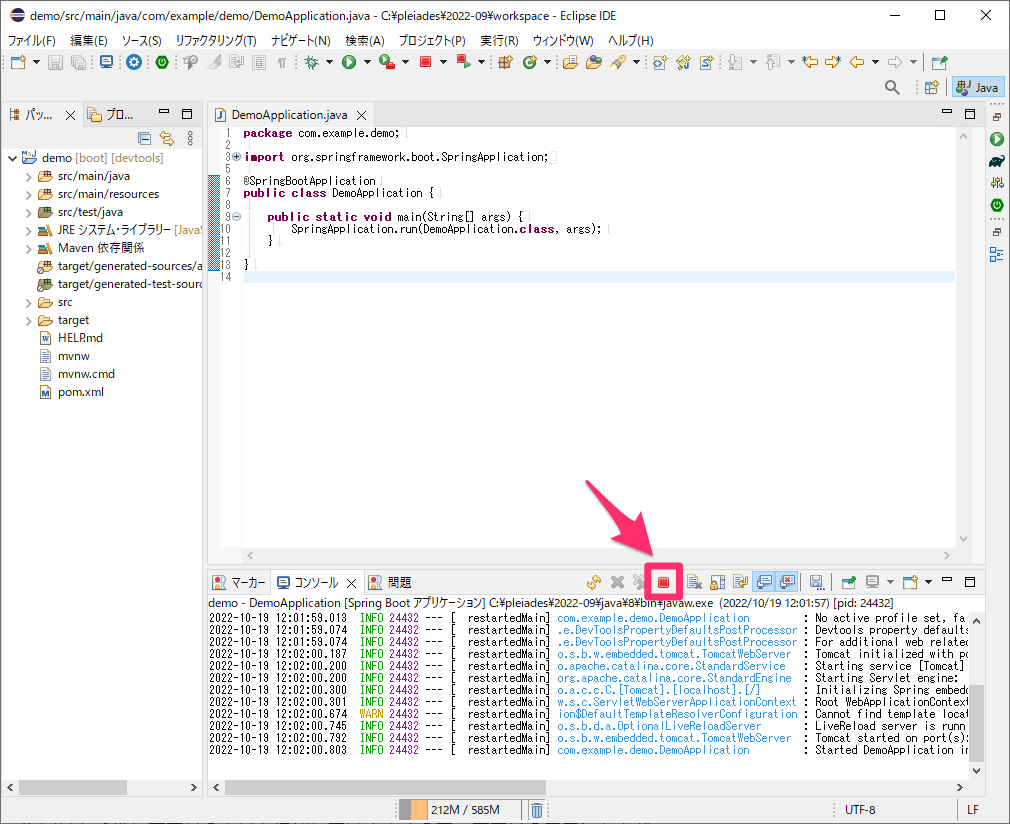
Task: Collapse the demo project tree
Action: [12, 158]
